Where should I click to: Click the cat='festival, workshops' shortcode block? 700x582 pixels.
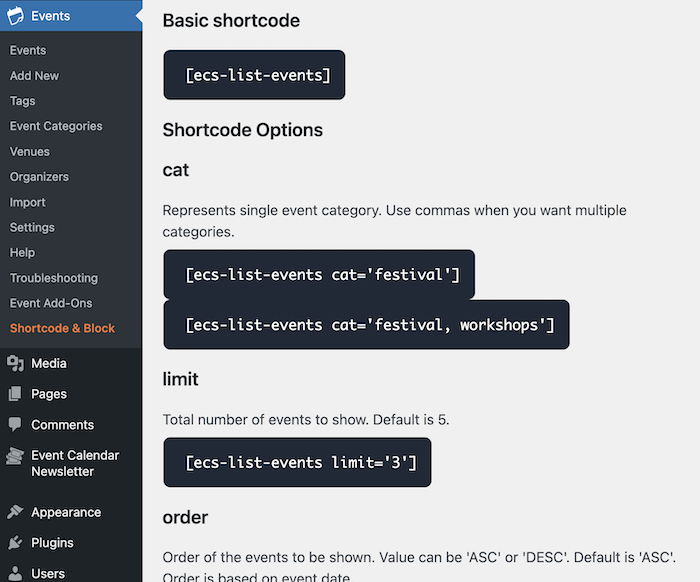click(x=366, y=324)
